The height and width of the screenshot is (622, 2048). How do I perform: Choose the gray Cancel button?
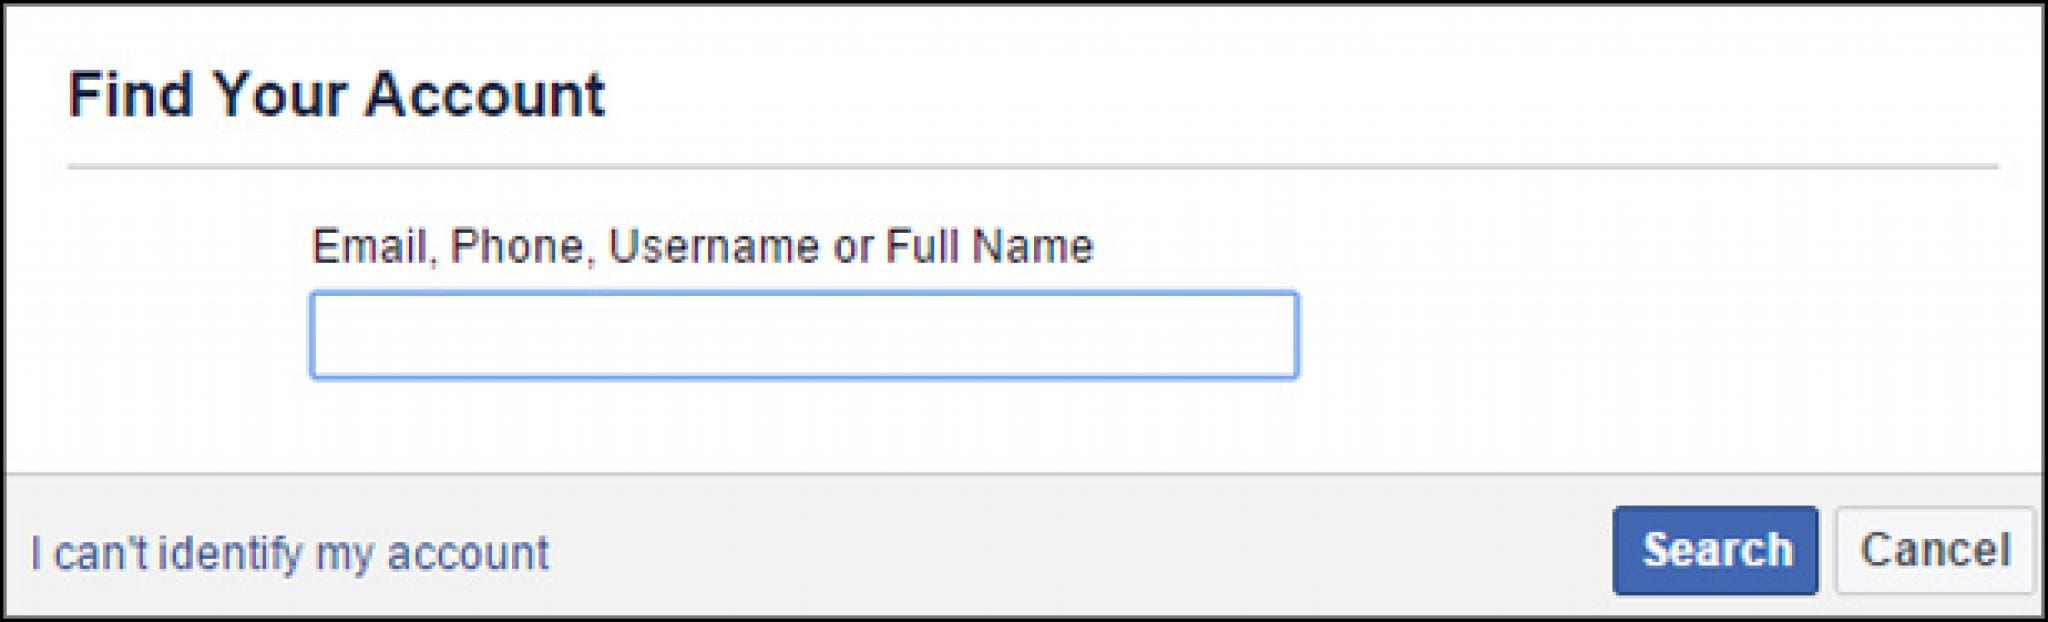coord(1934,551)
